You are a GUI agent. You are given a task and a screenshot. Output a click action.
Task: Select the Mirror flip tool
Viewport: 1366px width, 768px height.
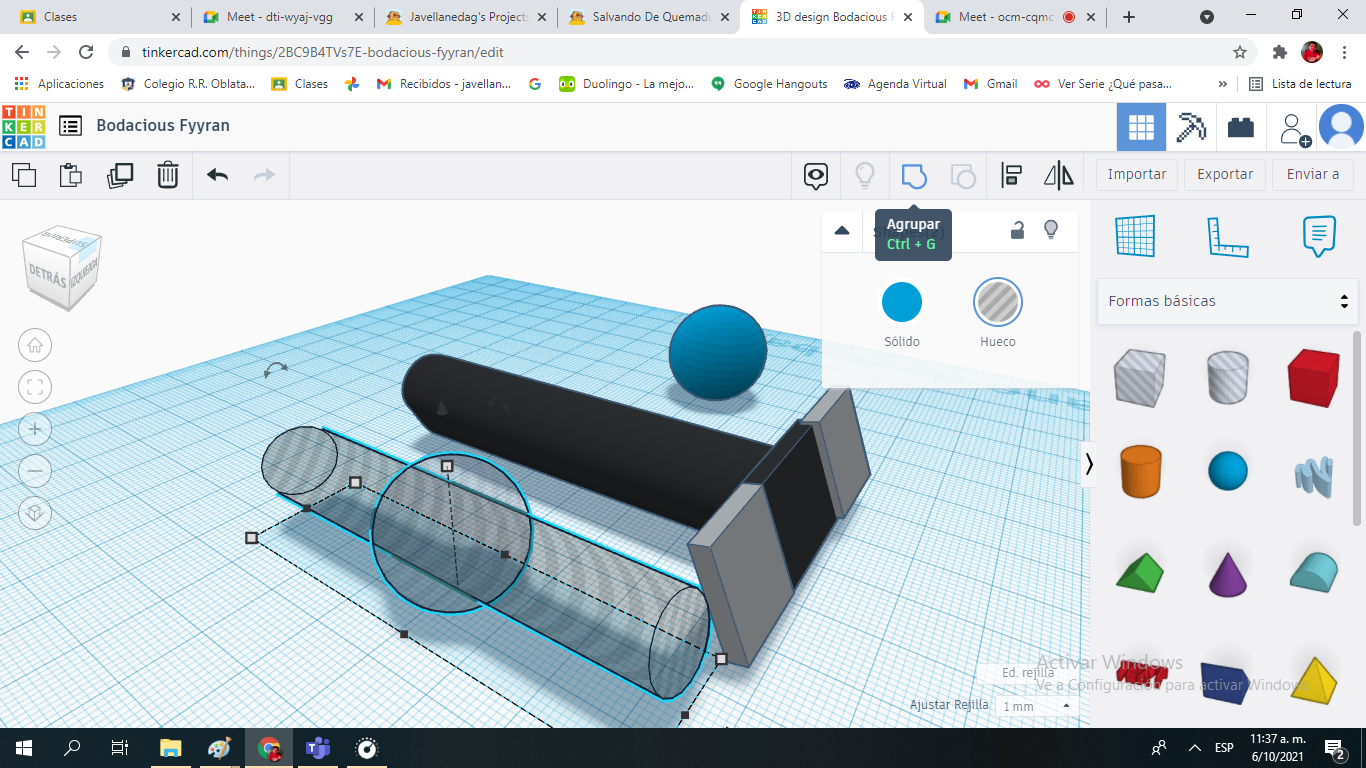(x=1059, y=176)
